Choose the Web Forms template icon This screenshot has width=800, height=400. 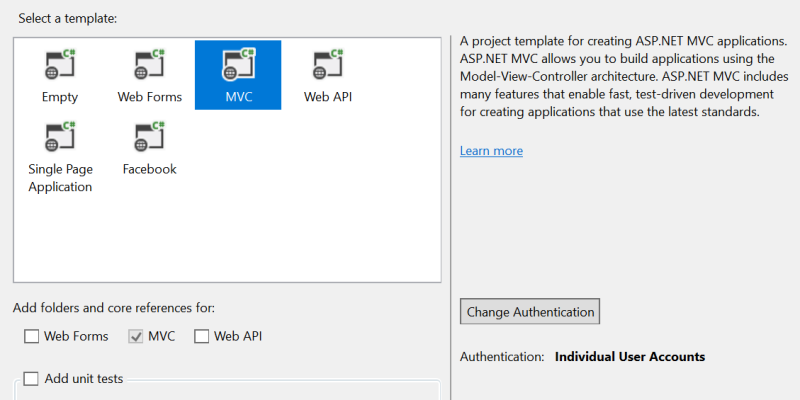point(149,65)
